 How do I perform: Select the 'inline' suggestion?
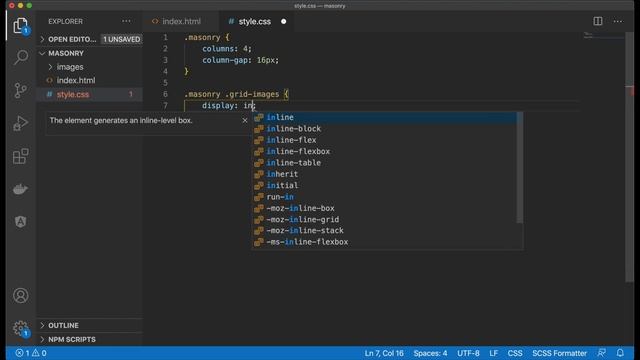[x=384, y=118]
